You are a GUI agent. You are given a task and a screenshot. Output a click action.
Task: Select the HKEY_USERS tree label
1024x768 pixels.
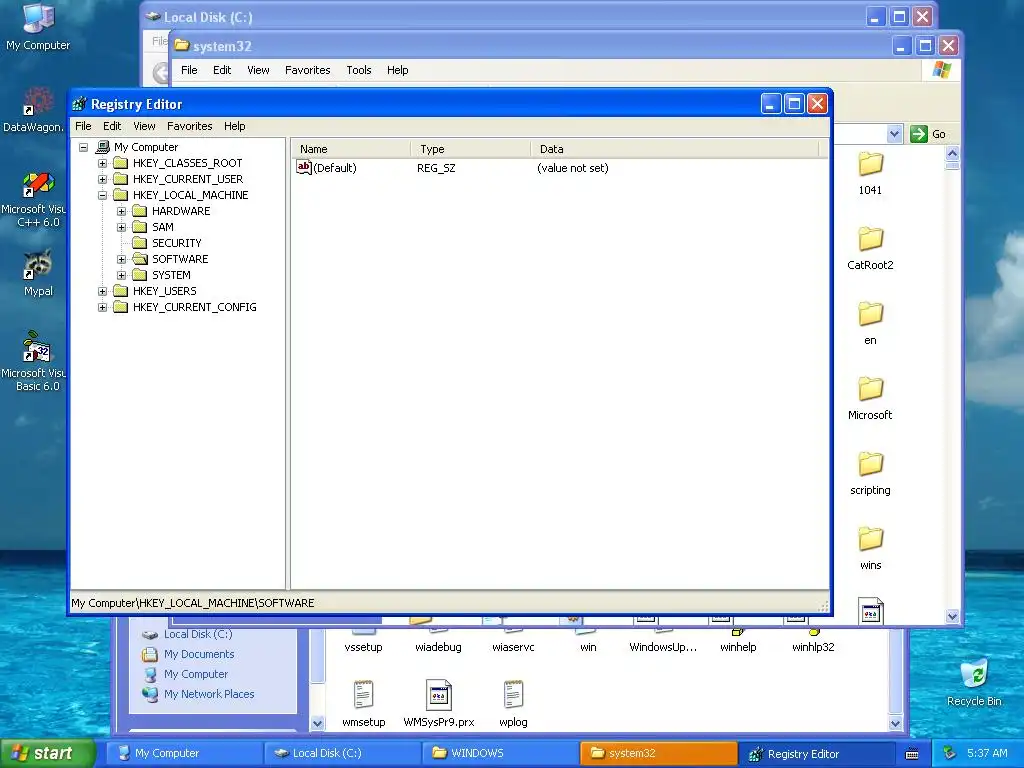165,291
